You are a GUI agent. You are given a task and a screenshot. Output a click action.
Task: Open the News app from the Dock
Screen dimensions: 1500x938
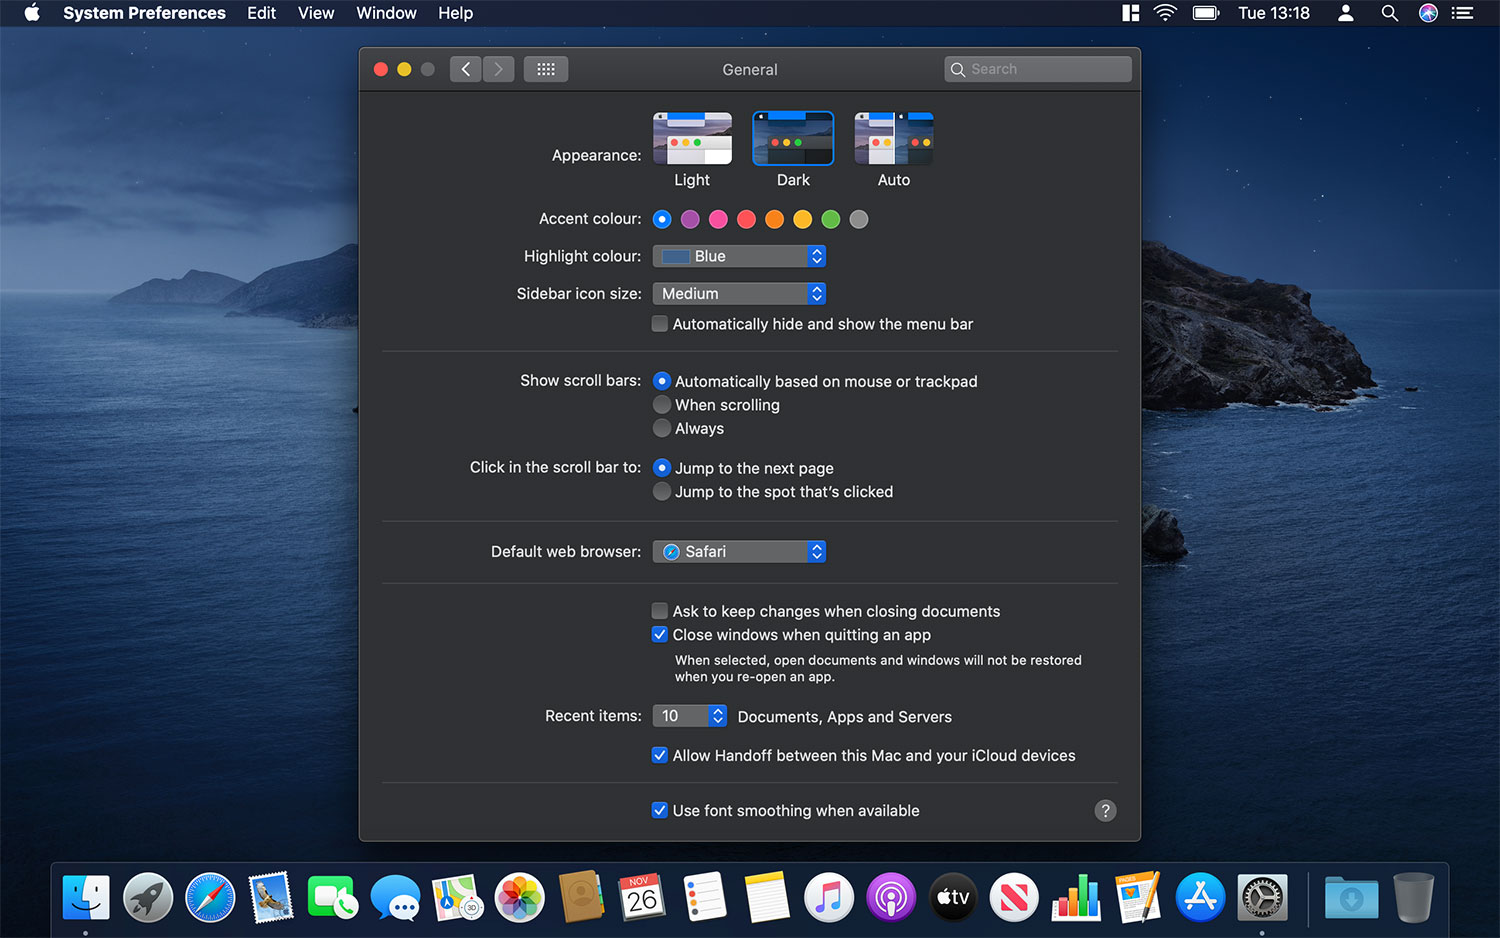1014,897
